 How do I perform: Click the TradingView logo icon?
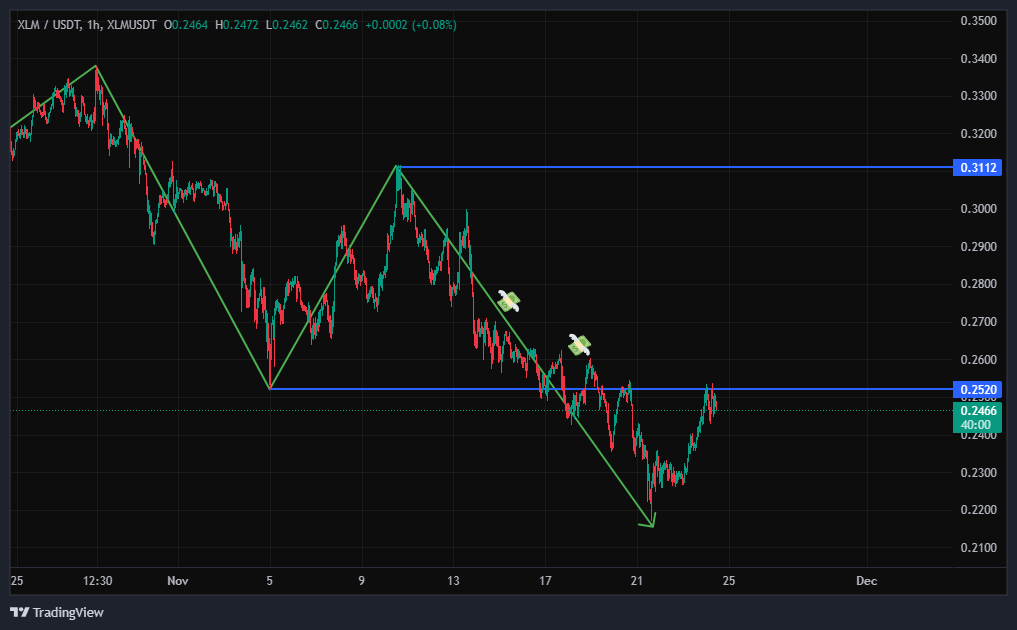point(20,612)
